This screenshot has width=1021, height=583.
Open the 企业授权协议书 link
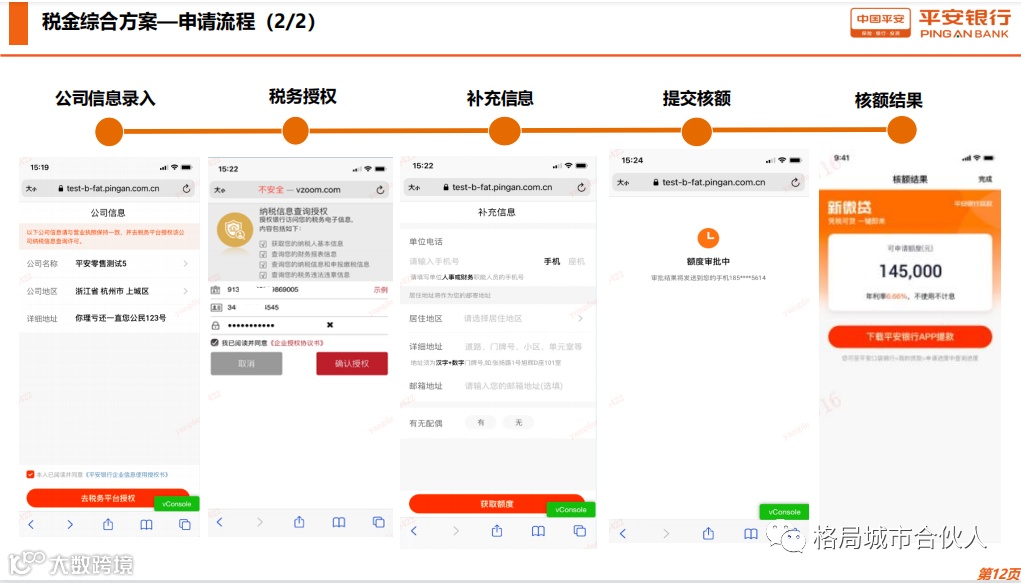(x=296, y=343)
